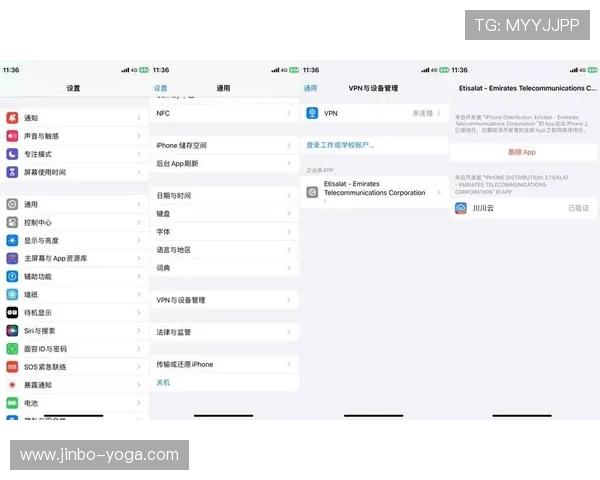Tap the 通知 notifications bell icon
Viewport: 600px width, 480px height.
pyautogui.click(x=12, y=118)
